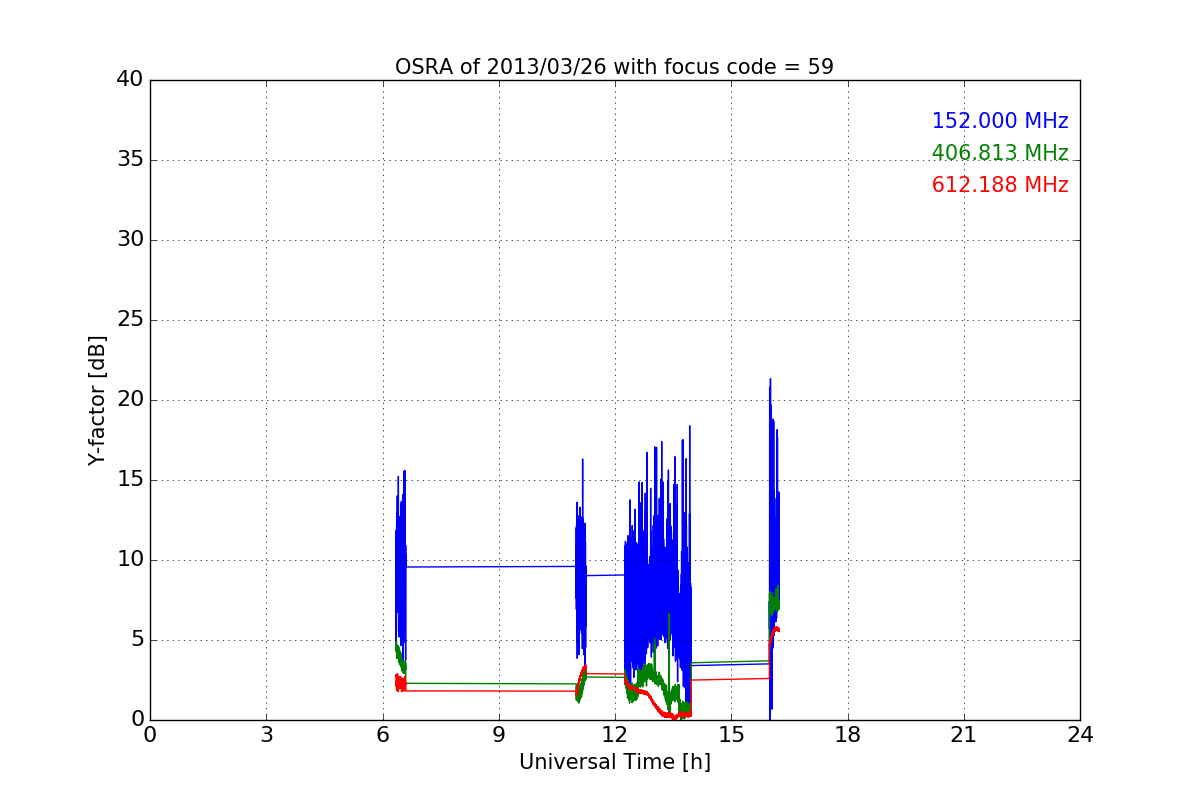Click the y-axis tick label '20'
The height and width of the screenshot is (800, 1200).
click(x=130, y=400)
